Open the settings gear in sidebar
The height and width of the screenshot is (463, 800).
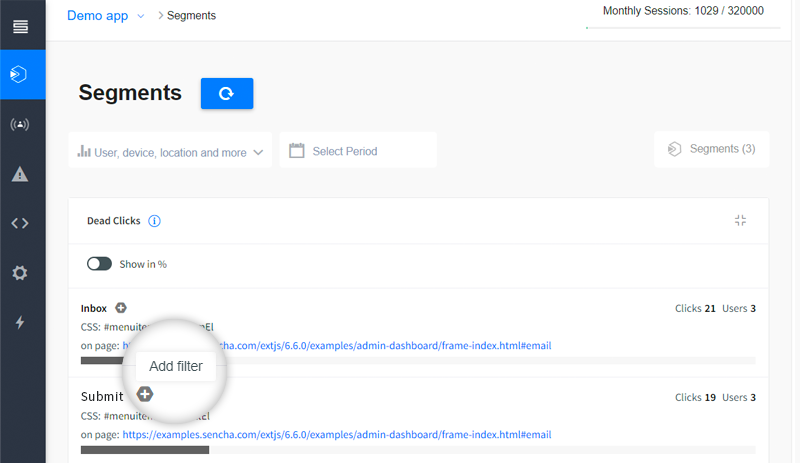(20, 273)
